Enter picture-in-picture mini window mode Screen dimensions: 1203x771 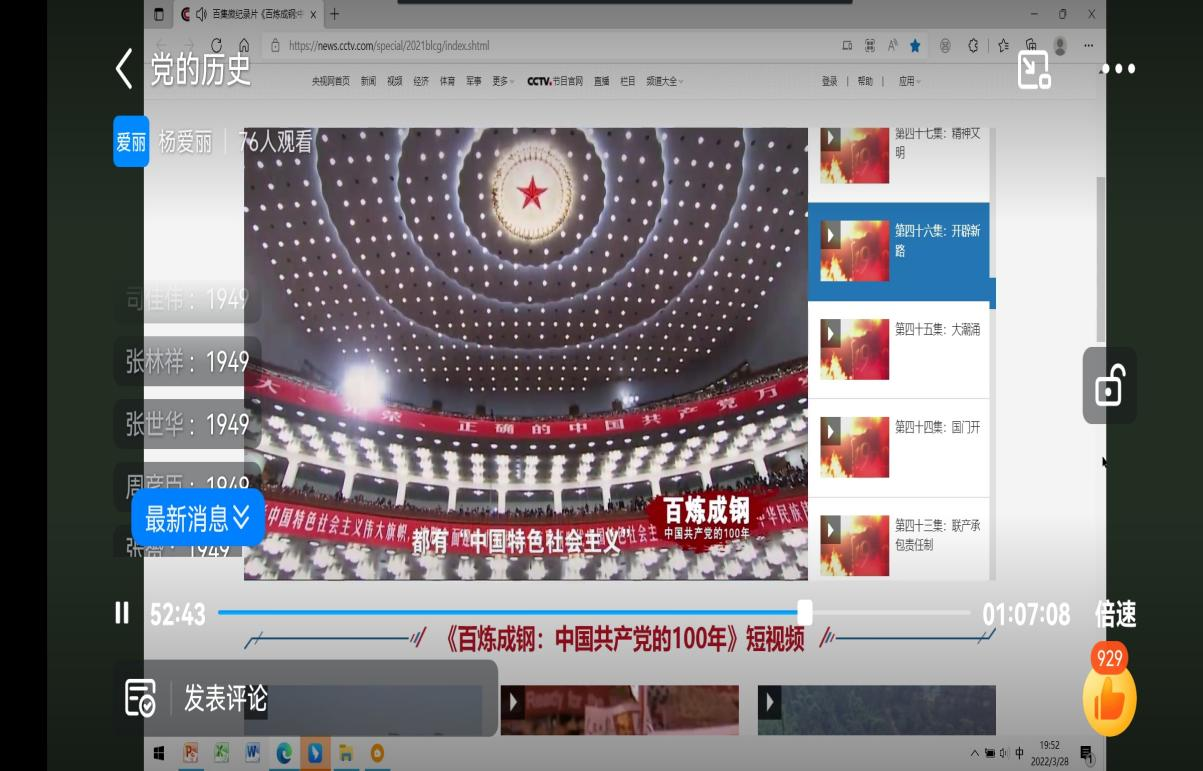1033,69
